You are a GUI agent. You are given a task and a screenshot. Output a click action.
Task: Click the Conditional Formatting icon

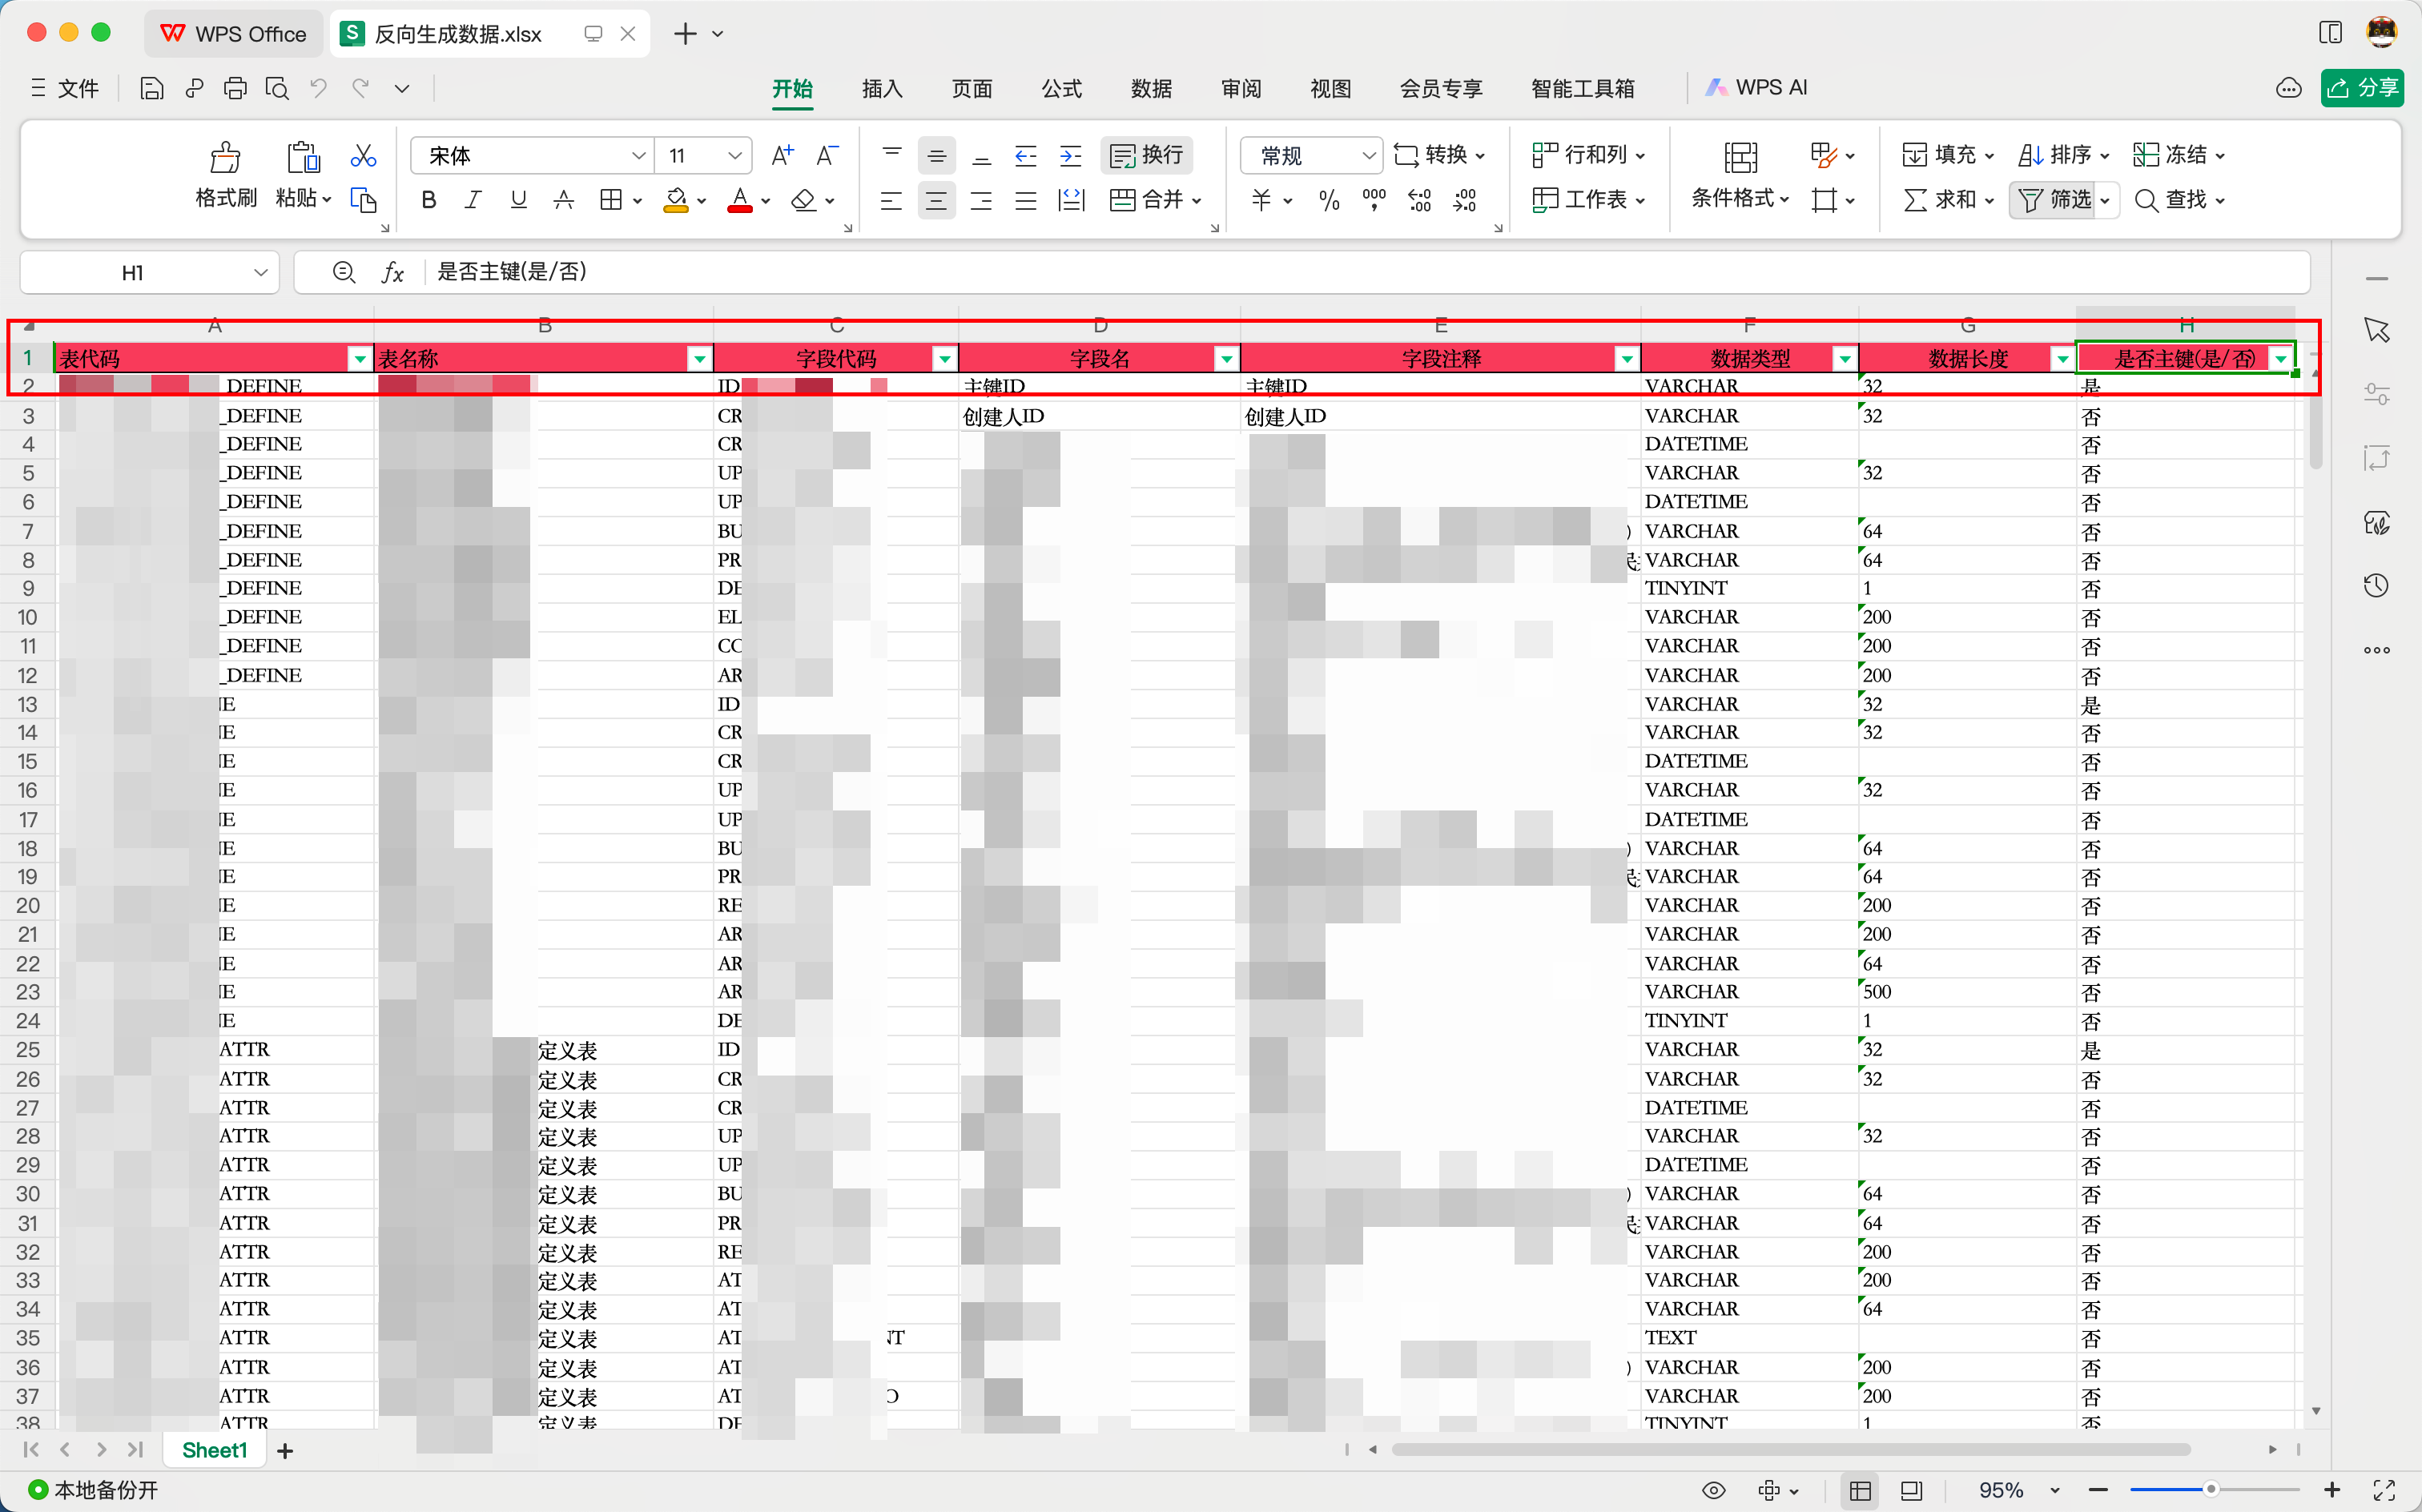pos(1740,157)
